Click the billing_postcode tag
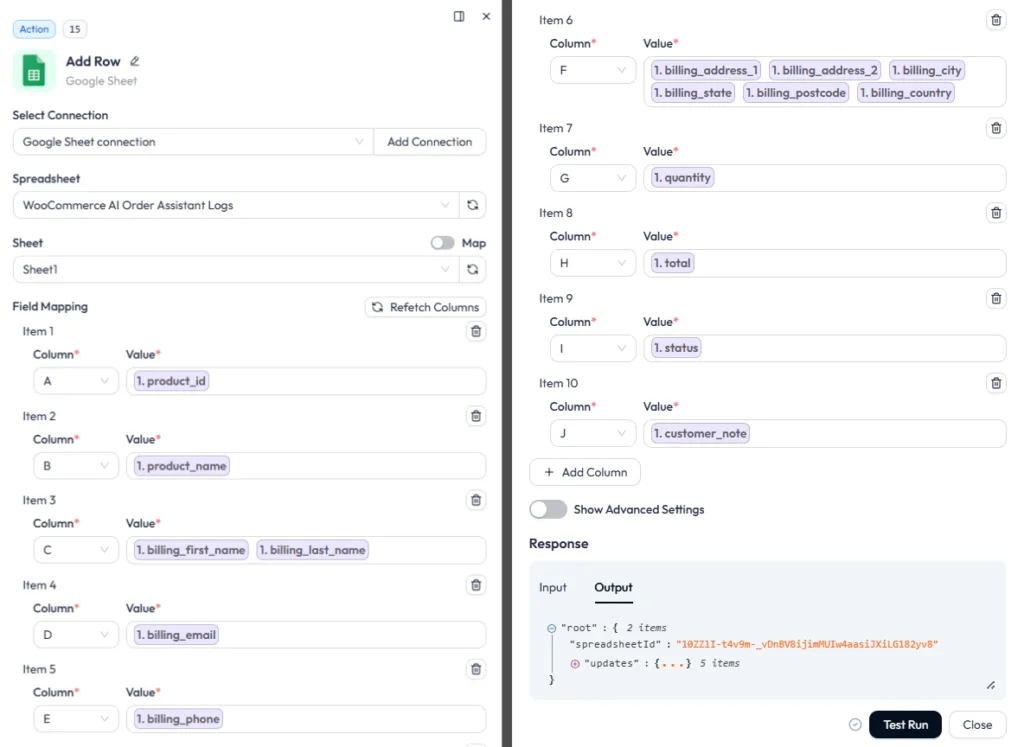The width and height of the screenshot is (1024, 747). (795, 93)
